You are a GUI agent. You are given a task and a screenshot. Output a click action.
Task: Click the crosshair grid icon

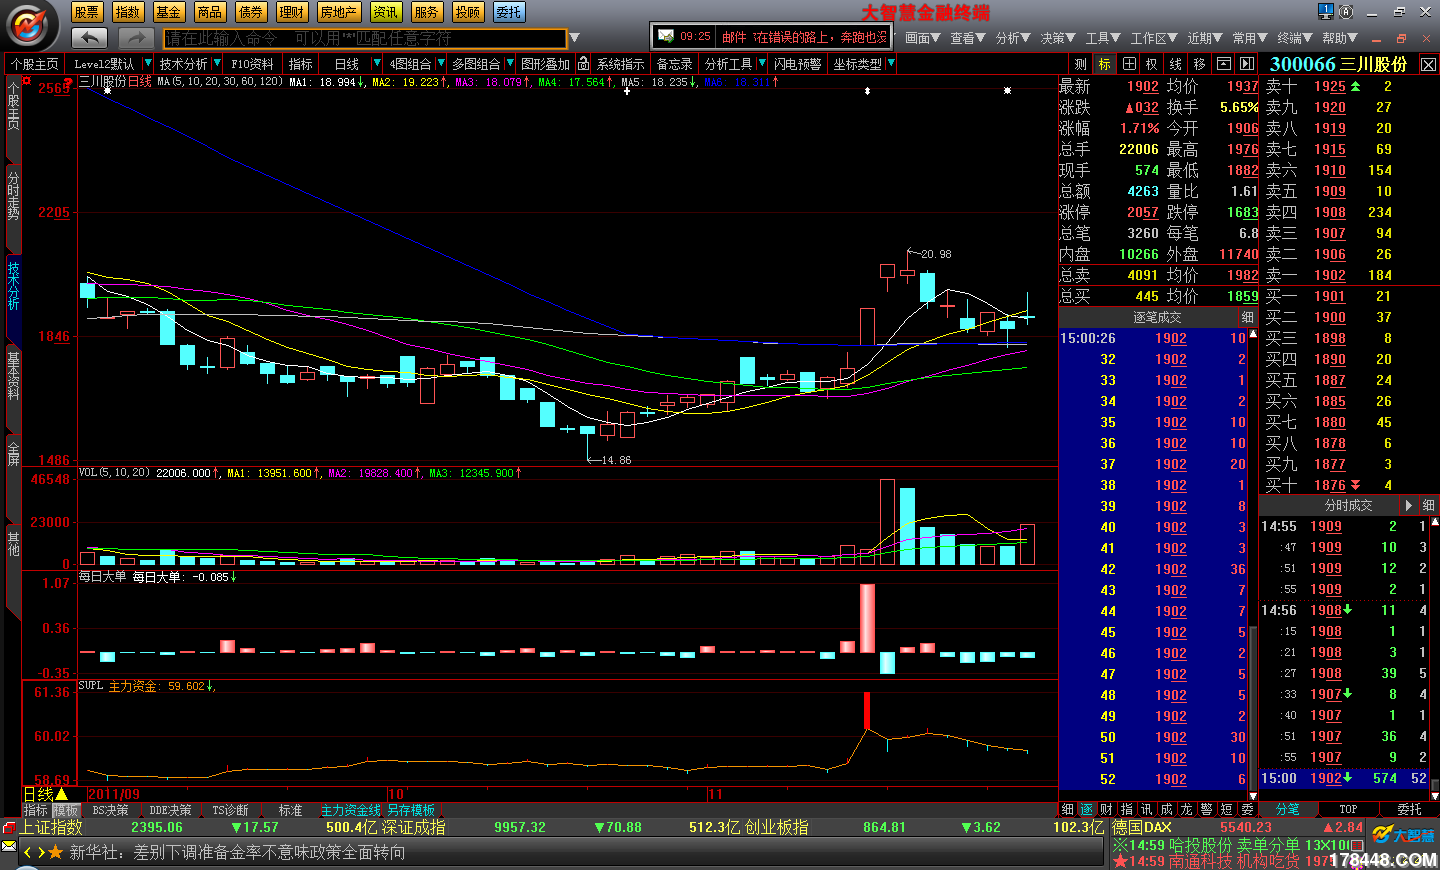pyautogui.click(x=1129, y=63)
